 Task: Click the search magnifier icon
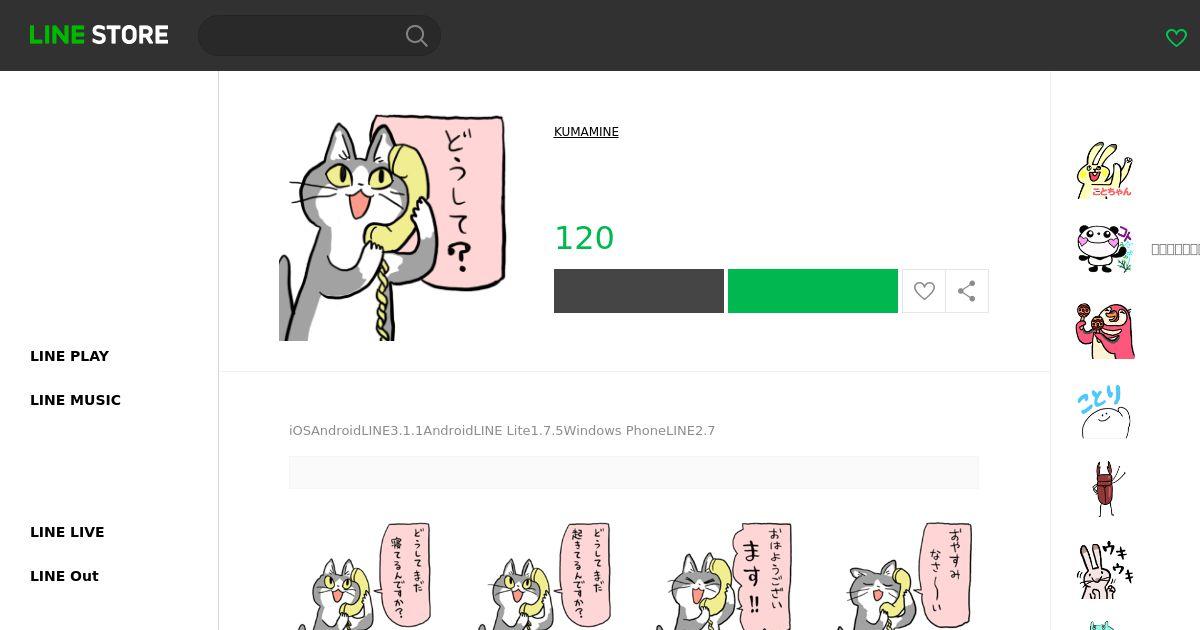(x=417, y=36)
